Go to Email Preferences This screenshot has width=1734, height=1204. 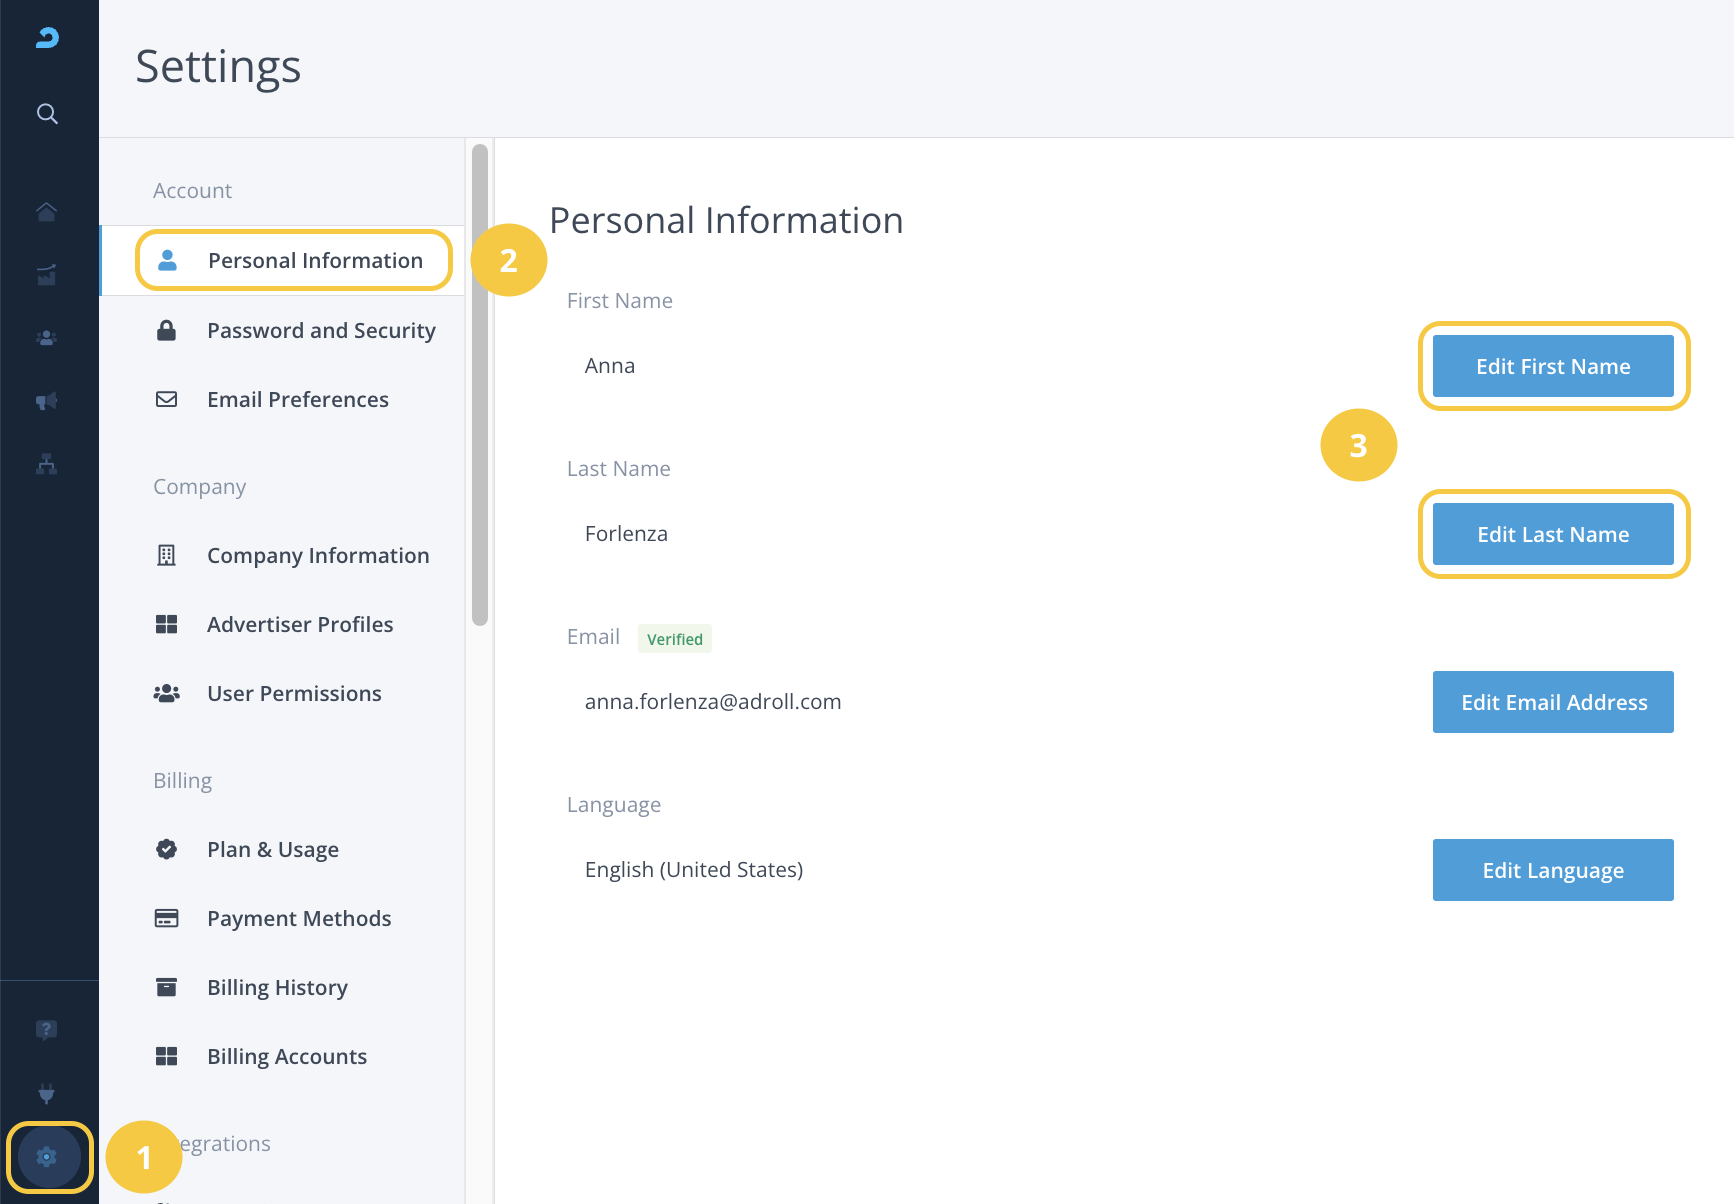tap(297, 400)
